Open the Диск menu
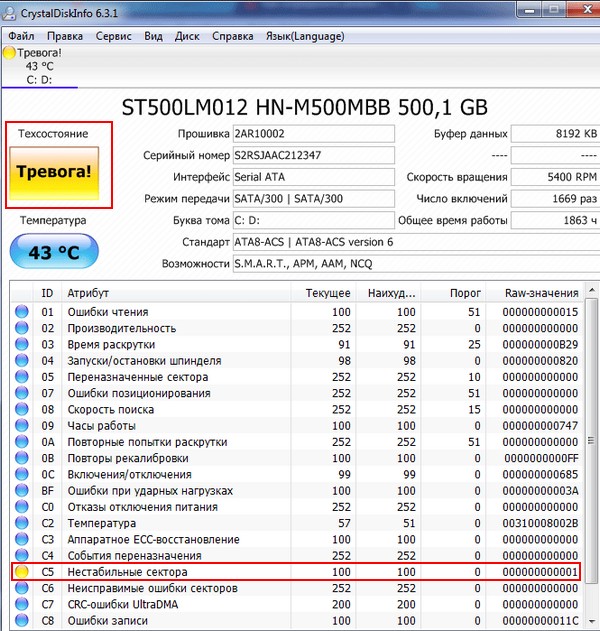Screen dimensions: 600x631 pos(187,36)
